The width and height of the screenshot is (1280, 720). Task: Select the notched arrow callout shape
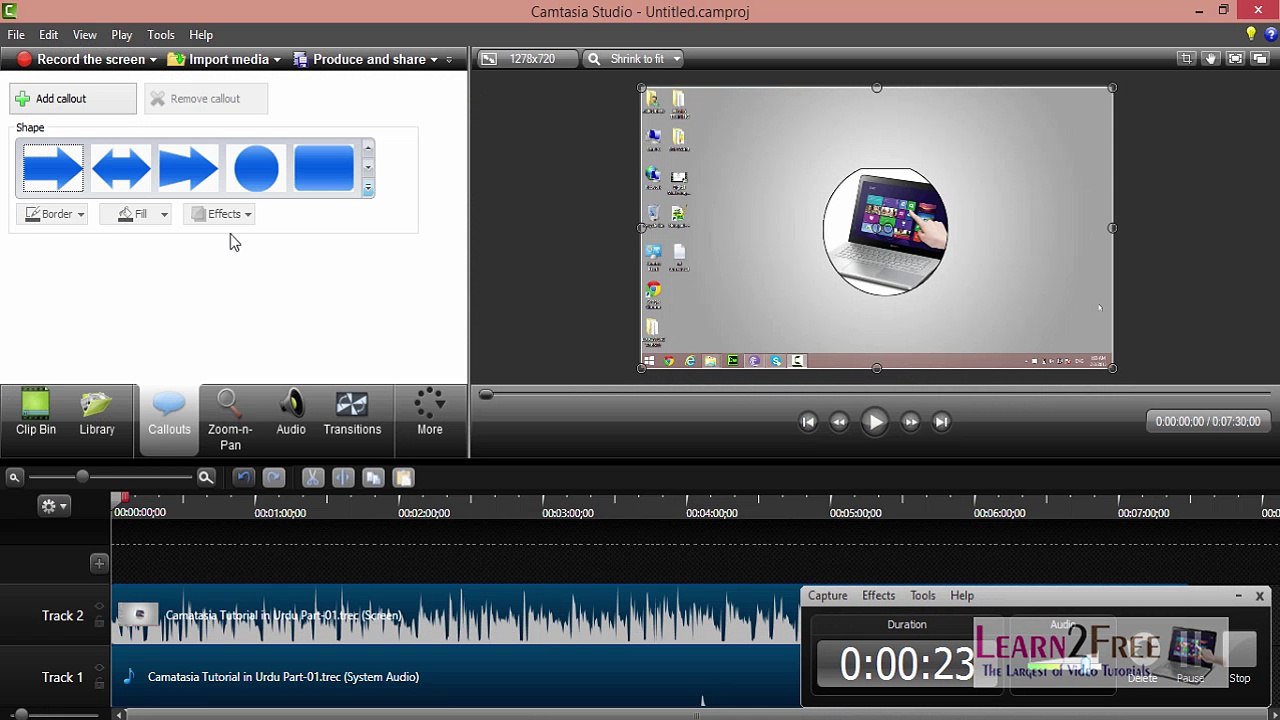[188, 168]
